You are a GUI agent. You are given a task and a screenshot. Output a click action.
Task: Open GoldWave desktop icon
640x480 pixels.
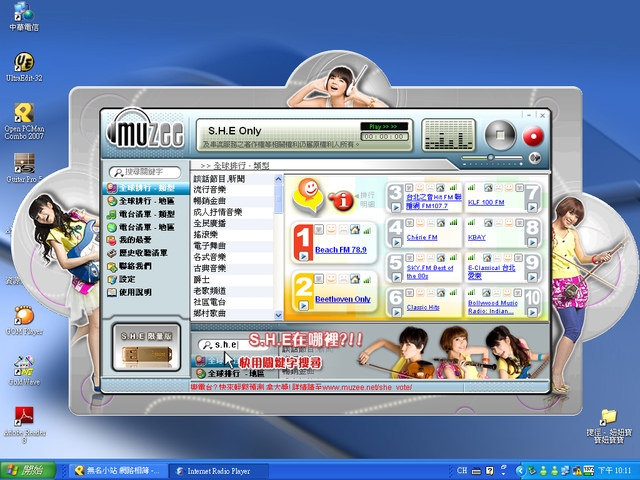pyautogui.click(x=24, y=371)
